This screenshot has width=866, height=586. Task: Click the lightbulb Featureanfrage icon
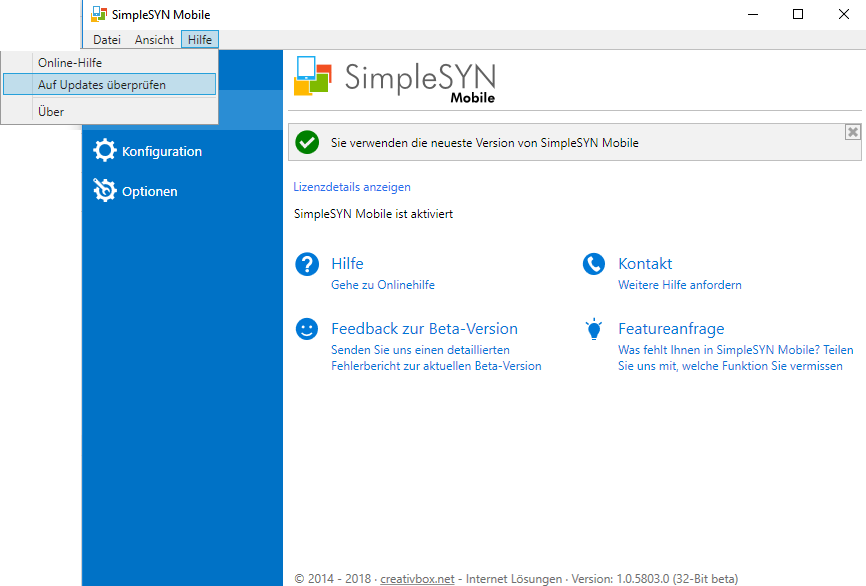(x=594, y=329)
